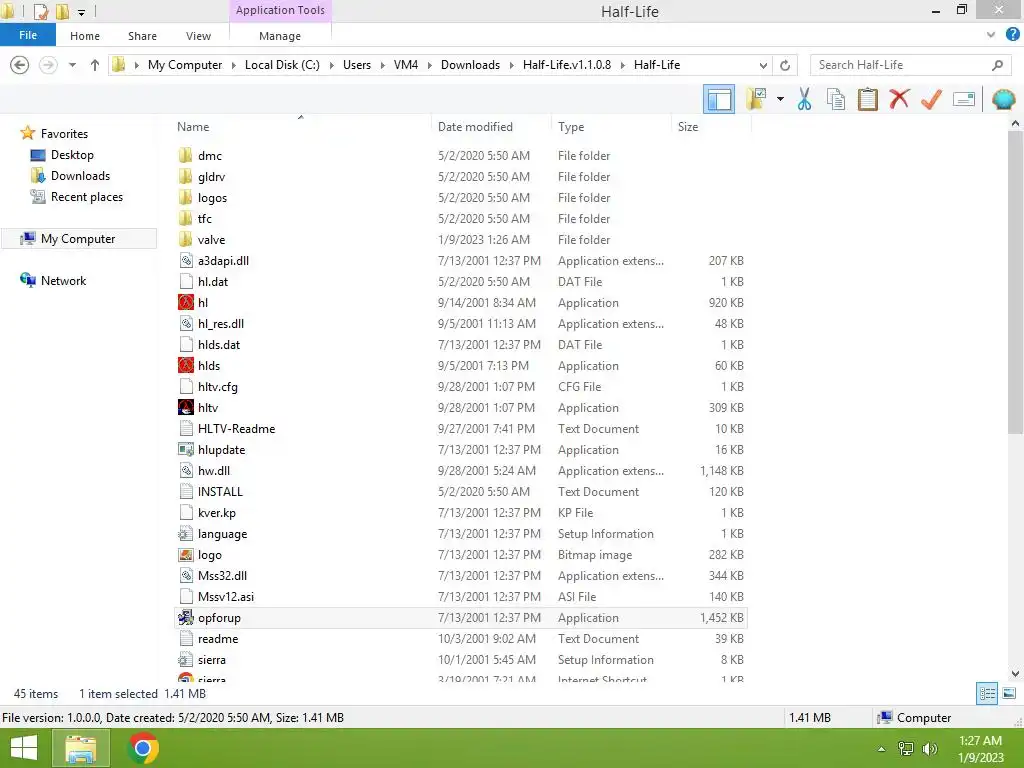Open the folder options dropdown arrow
This screenshot has height=768, width=1024.
coord(780,99)
